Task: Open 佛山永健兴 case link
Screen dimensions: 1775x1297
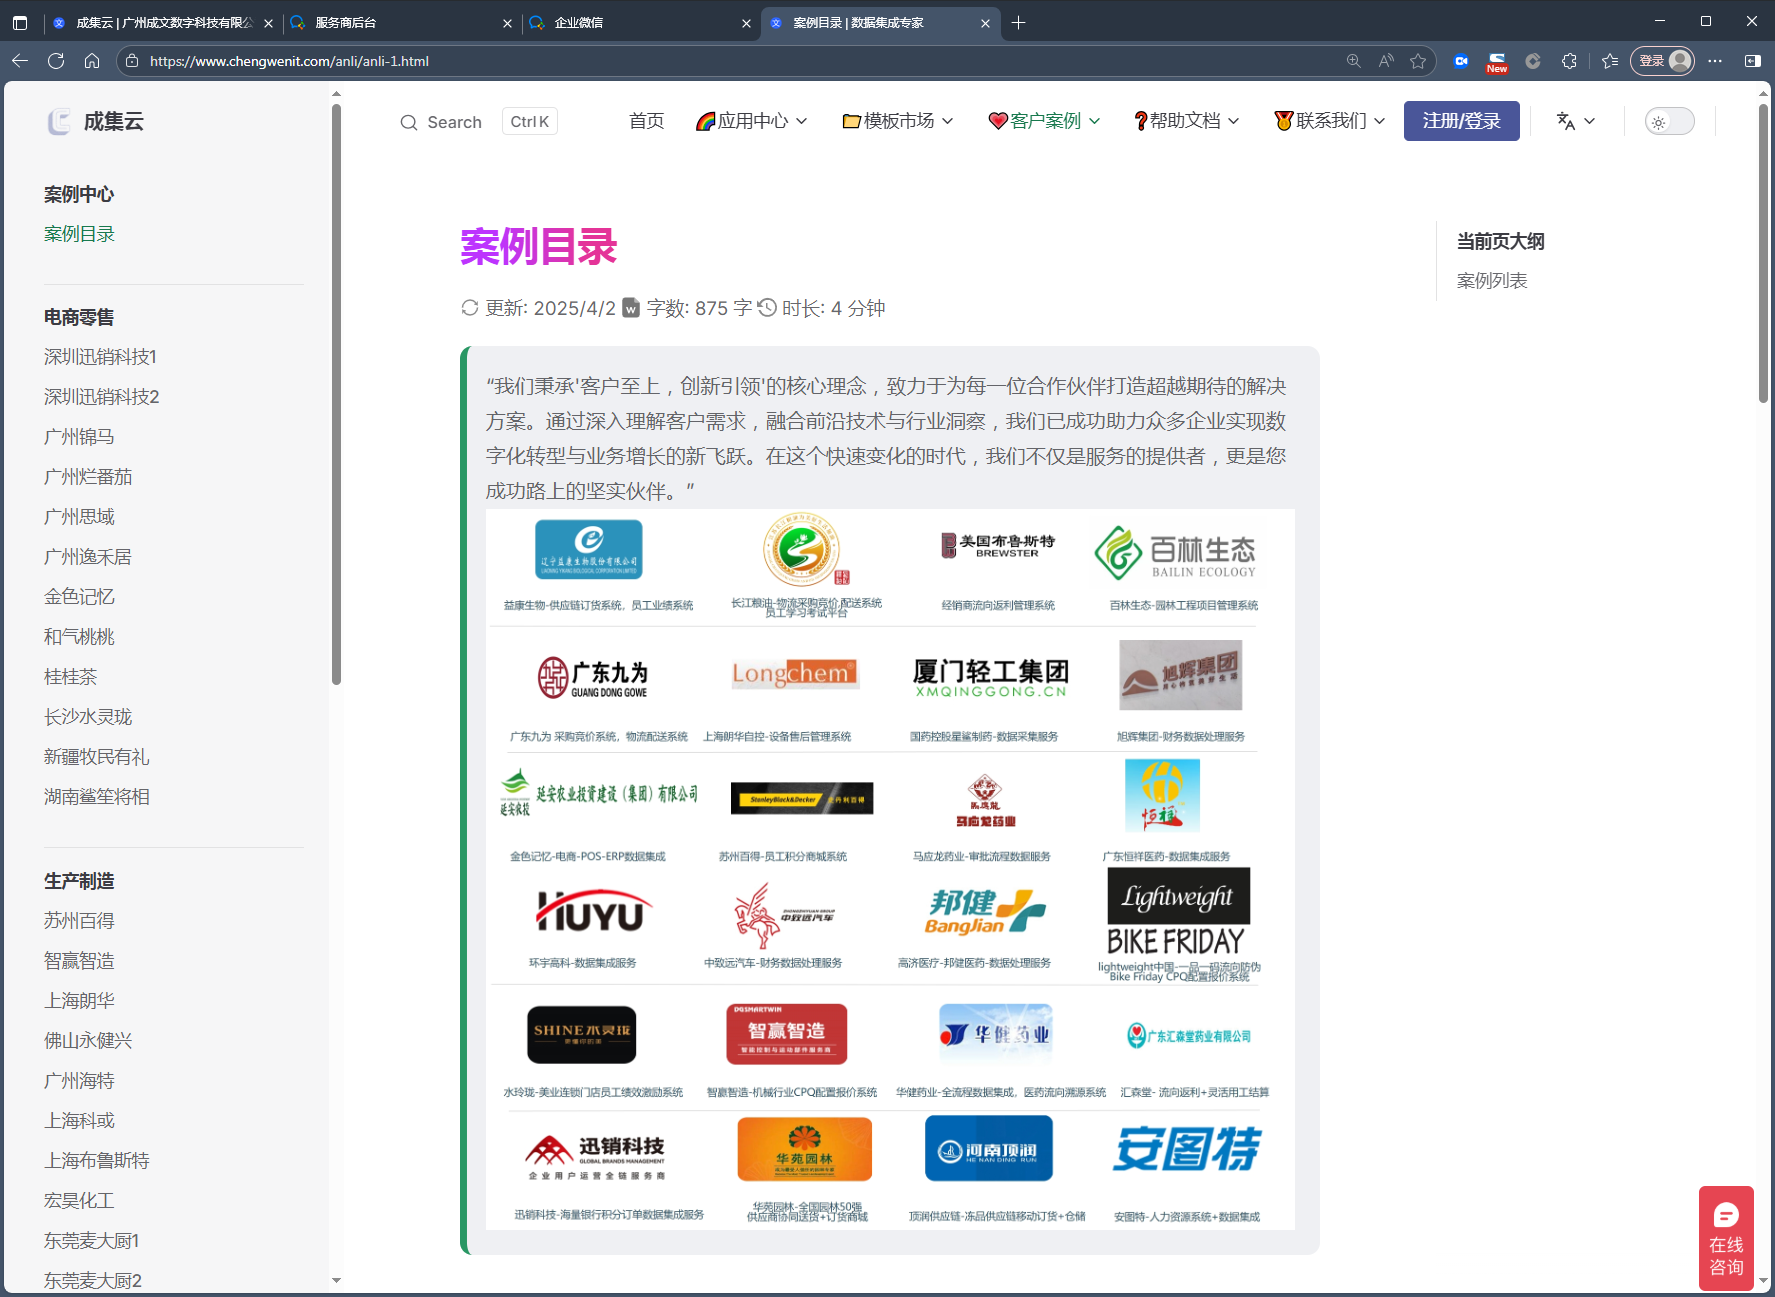Action: click(x=88, y=1041)
